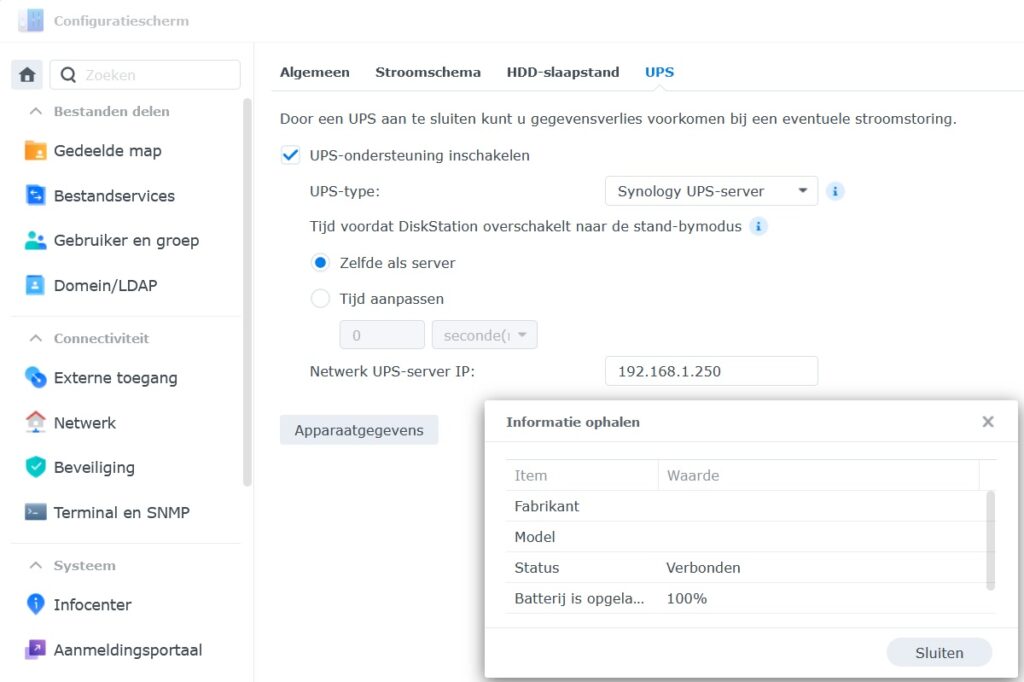Open Externe toegang settings

(115, 378)
